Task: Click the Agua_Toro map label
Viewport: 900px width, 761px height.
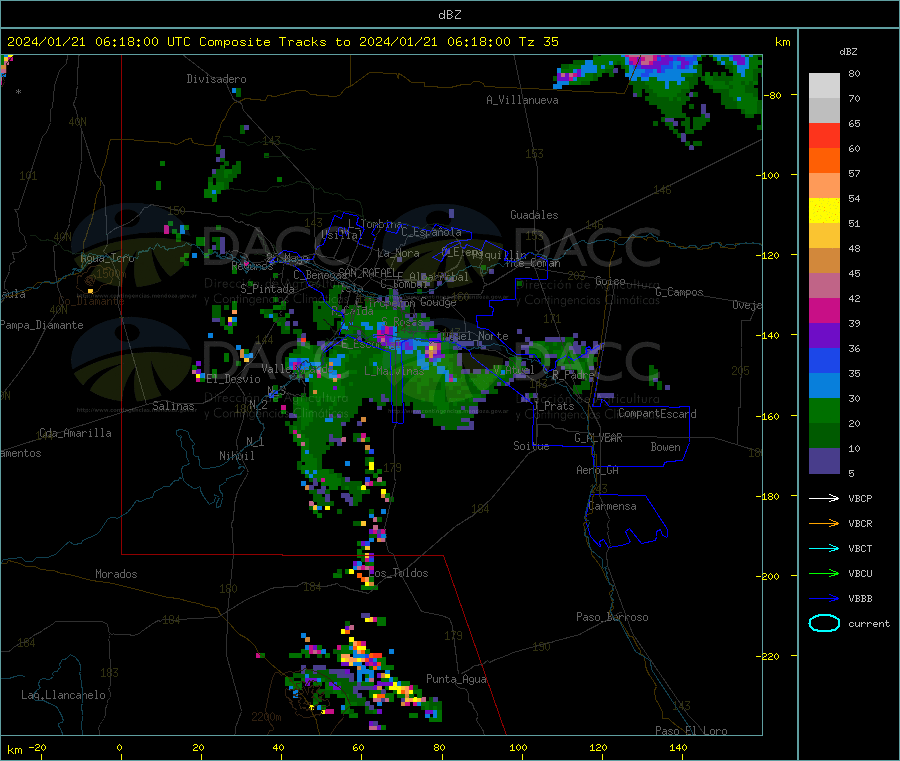Action: pyautogui.click(x=107, y=258)
